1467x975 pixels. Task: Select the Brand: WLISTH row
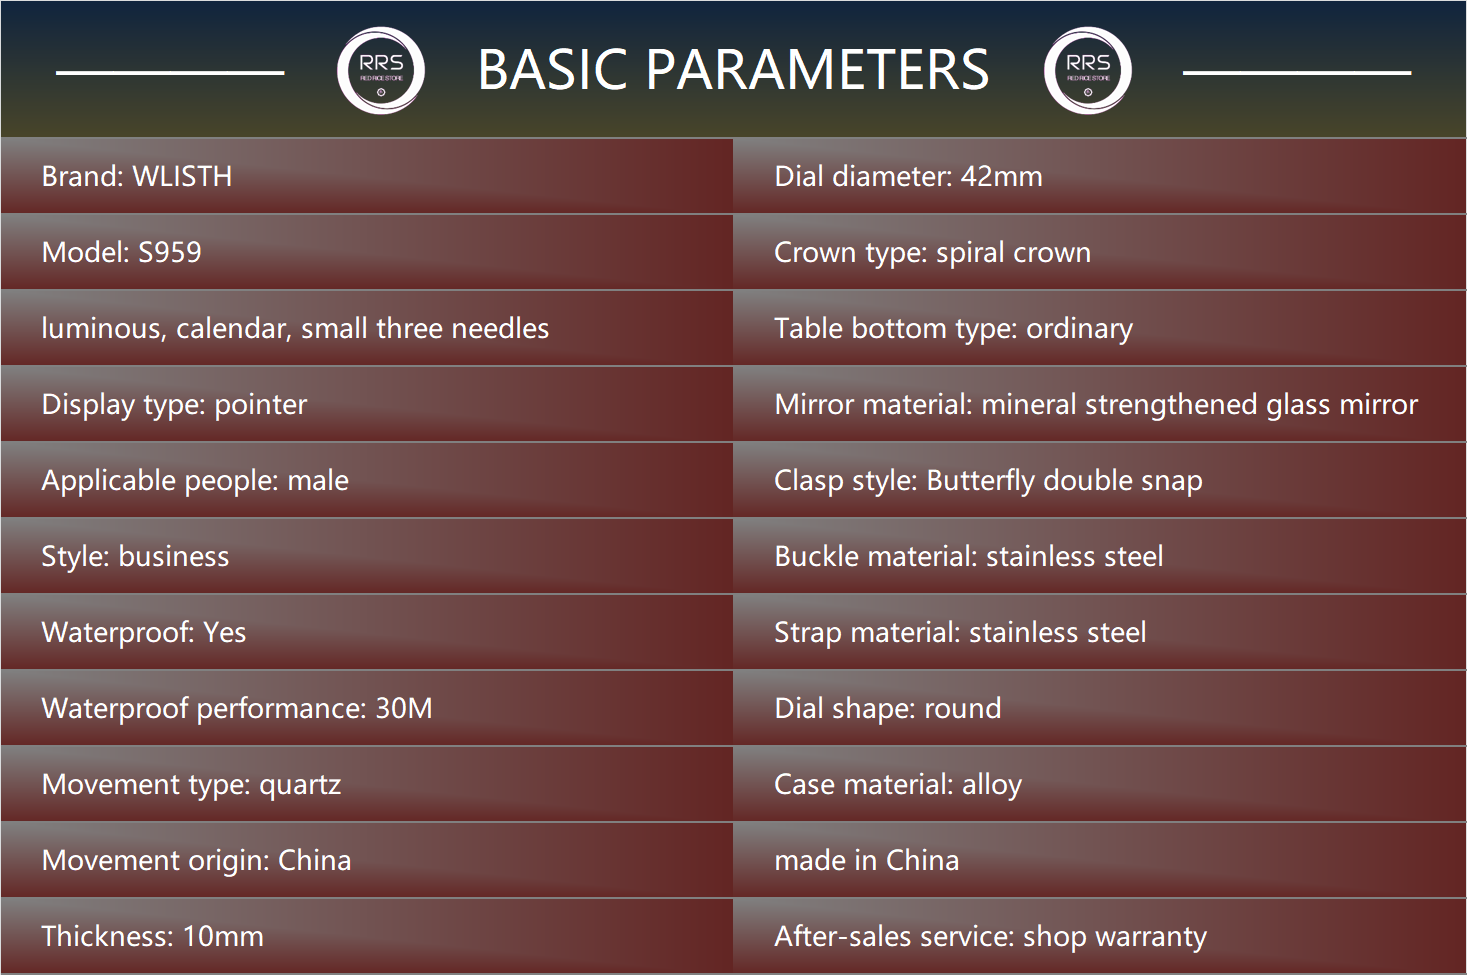pos(137,177)
